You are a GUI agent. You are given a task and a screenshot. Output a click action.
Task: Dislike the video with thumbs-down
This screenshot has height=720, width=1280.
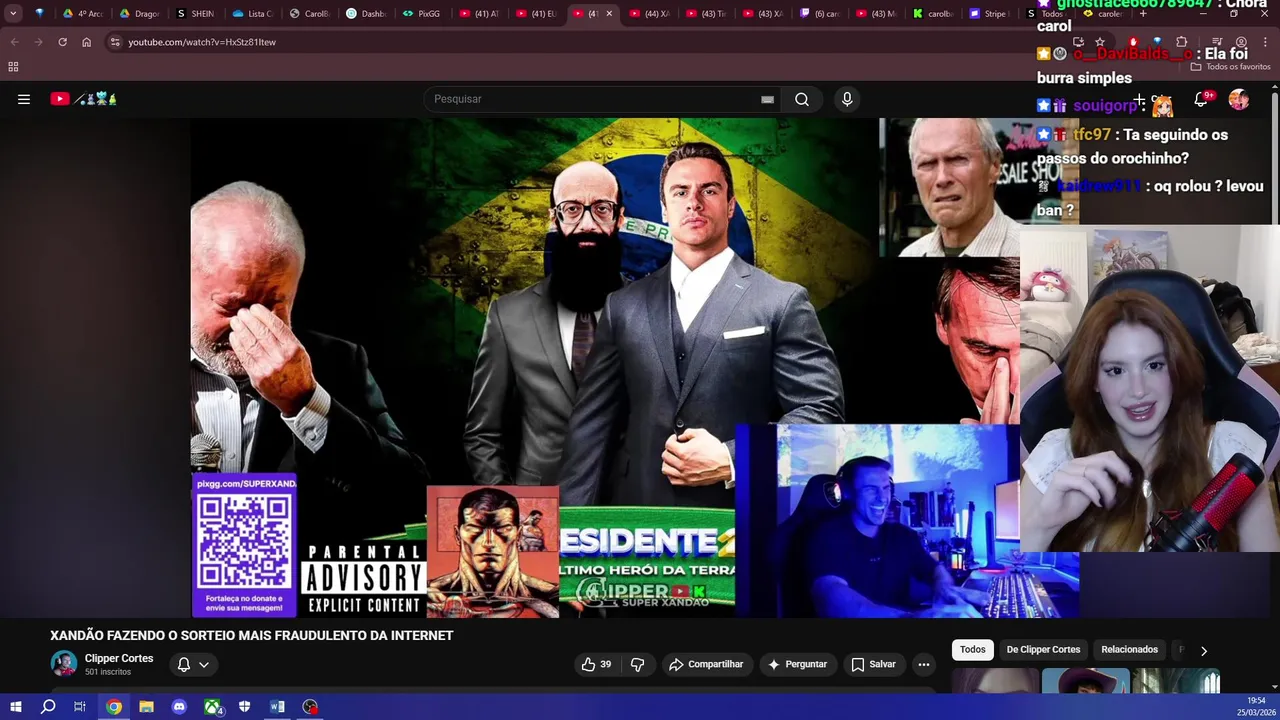pos(637,664)
